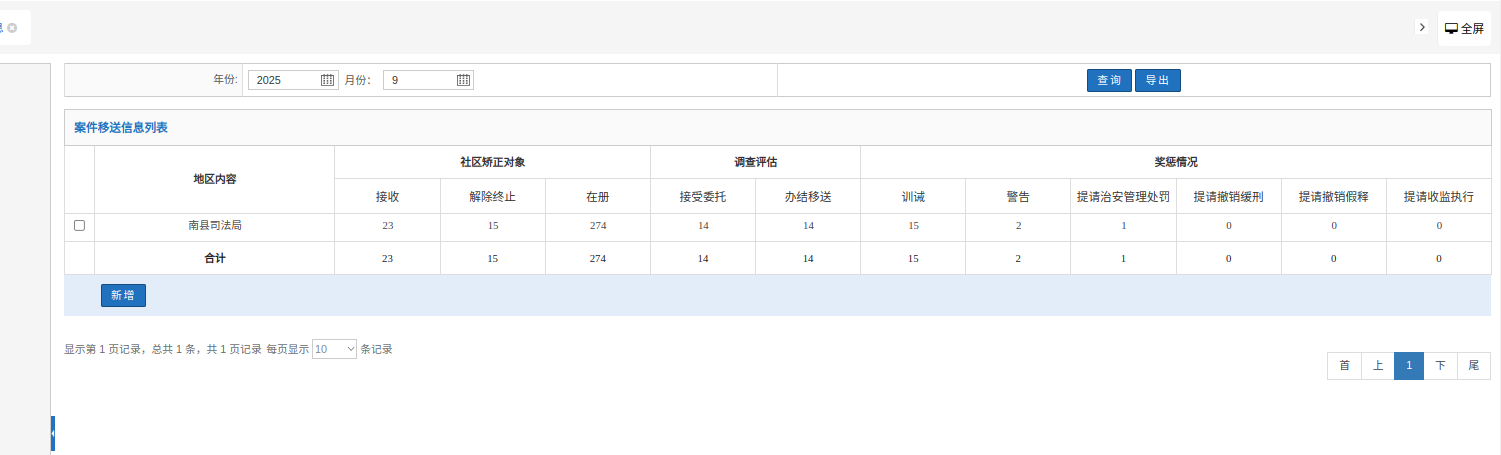
Task: Go to first page 首
Action: coord(1344,366)
